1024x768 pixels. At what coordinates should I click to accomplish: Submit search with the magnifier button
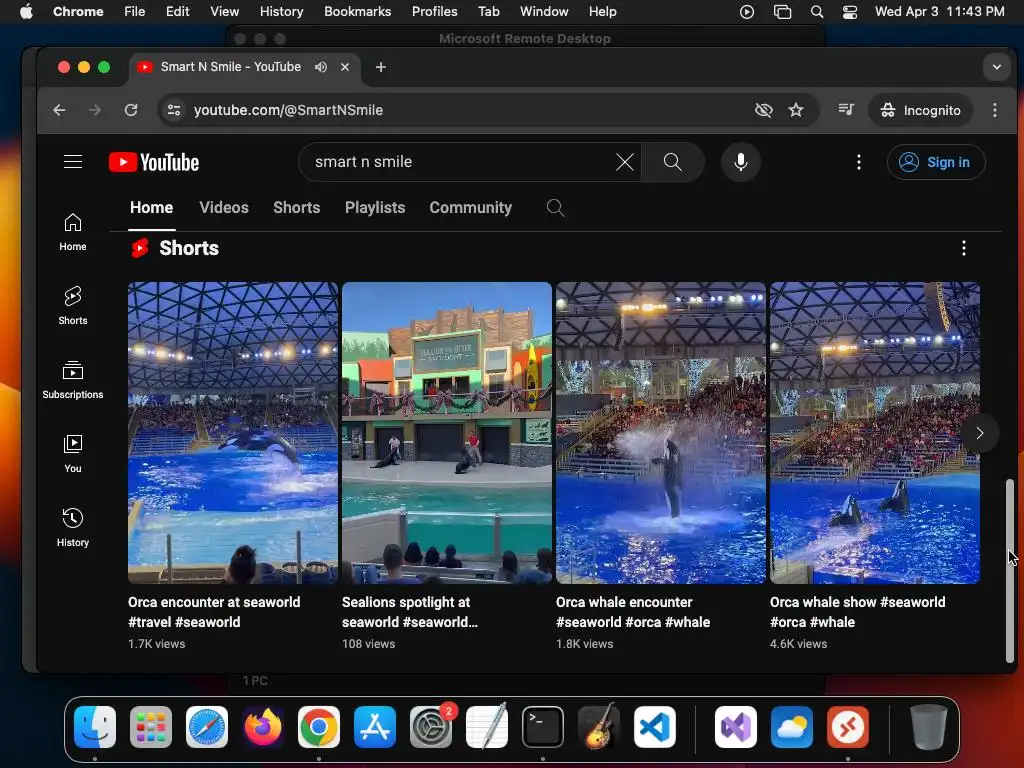pos(673,162)
